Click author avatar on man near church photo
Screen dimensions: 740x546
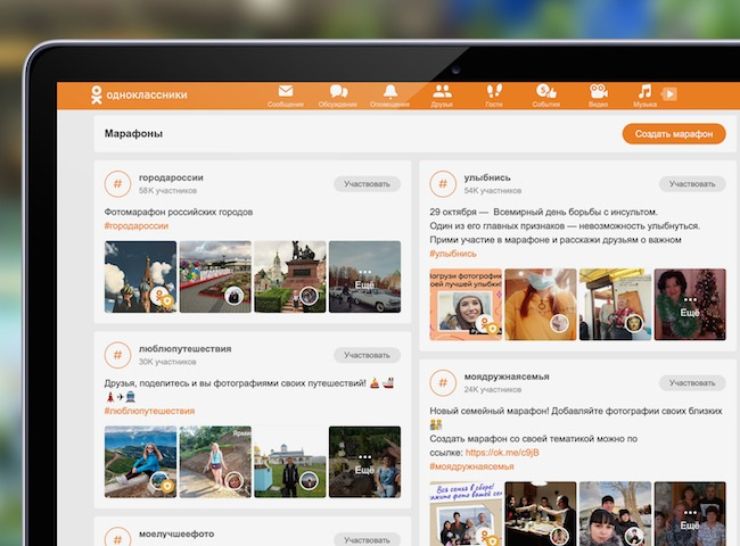309,480
